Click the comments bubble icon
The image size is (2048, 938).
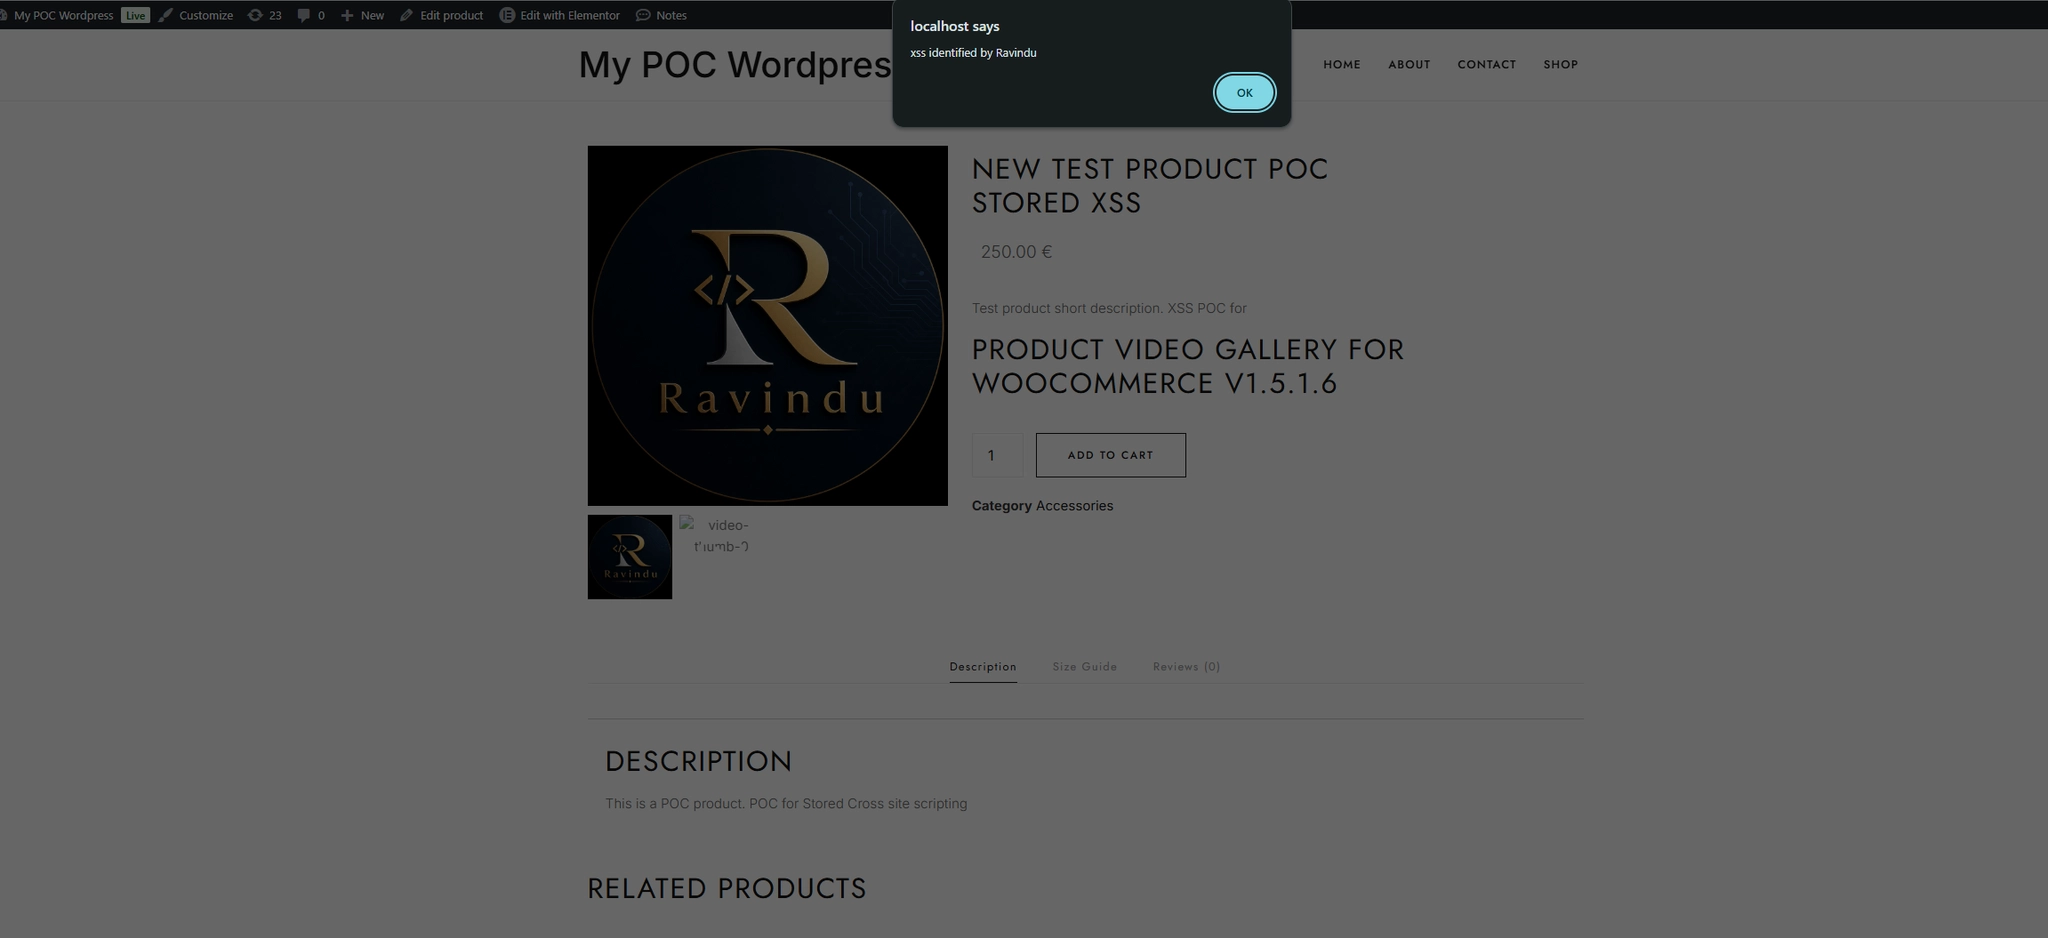(304, 15)
